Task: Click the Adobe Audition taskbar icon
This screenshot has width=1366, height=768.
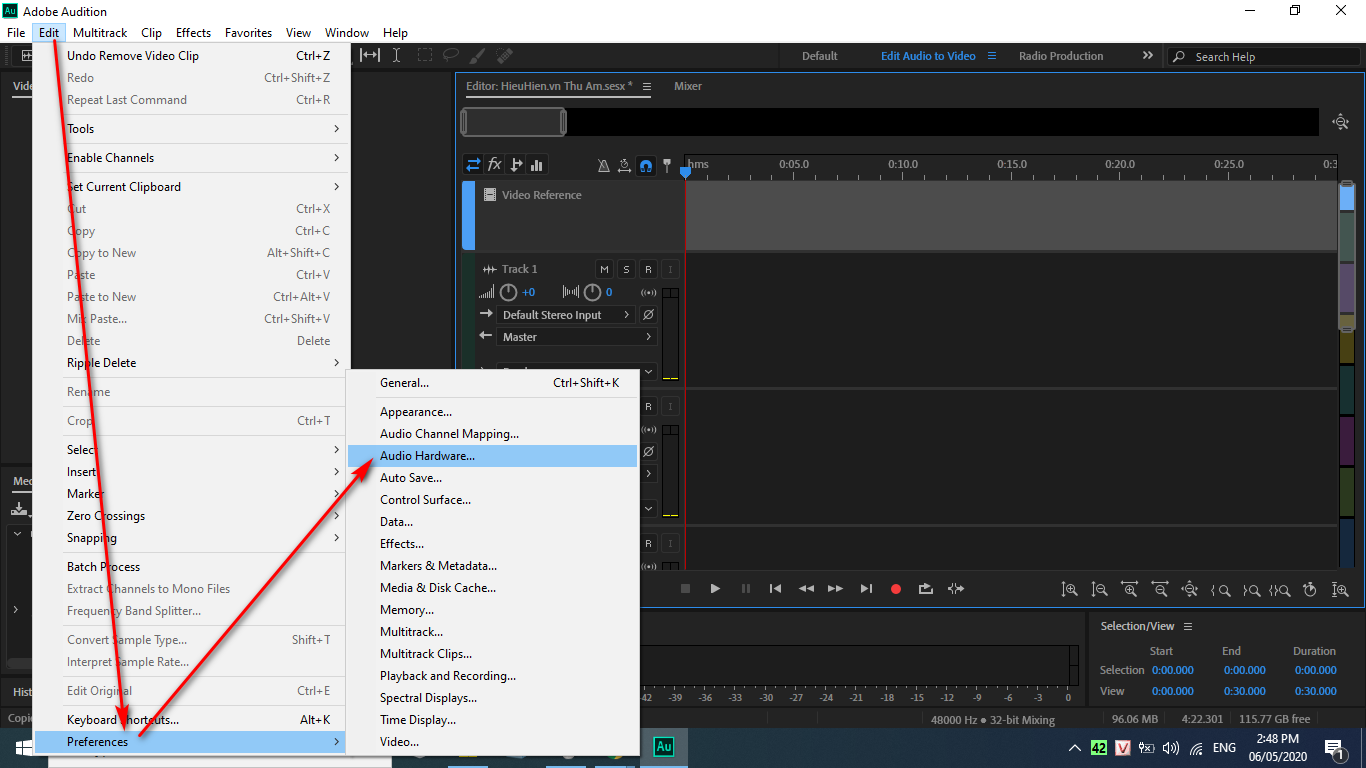Action: [x=663, y=747]
